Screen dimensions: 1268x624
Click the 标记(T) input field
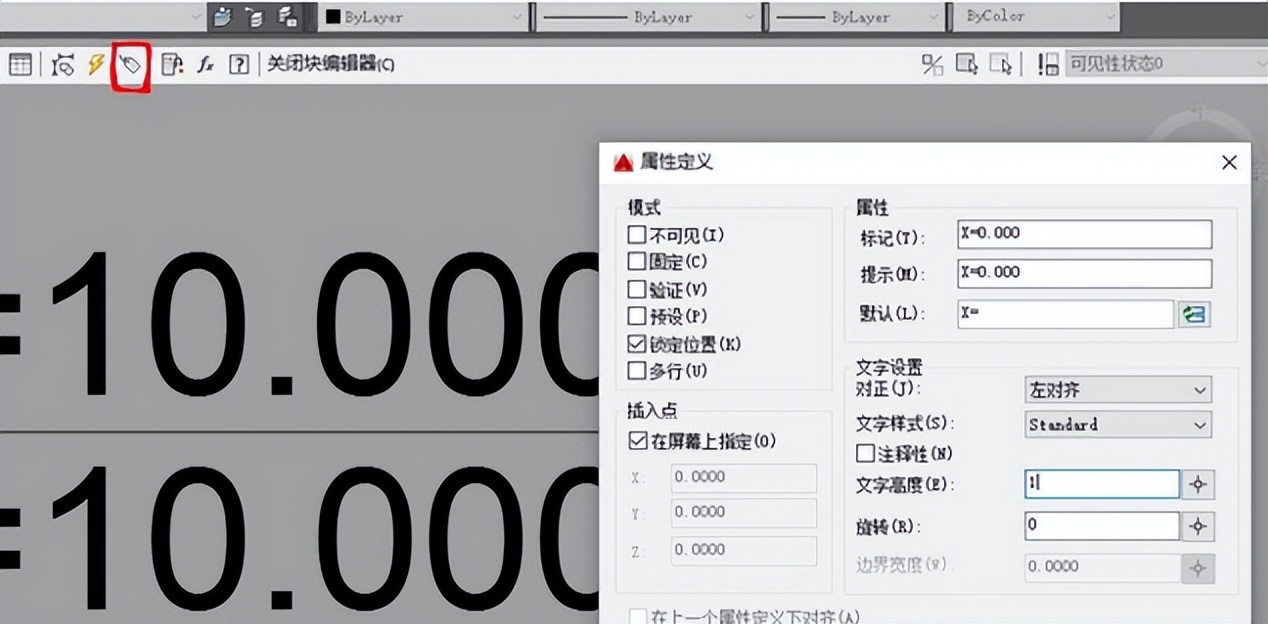[x=1084, y=234]
